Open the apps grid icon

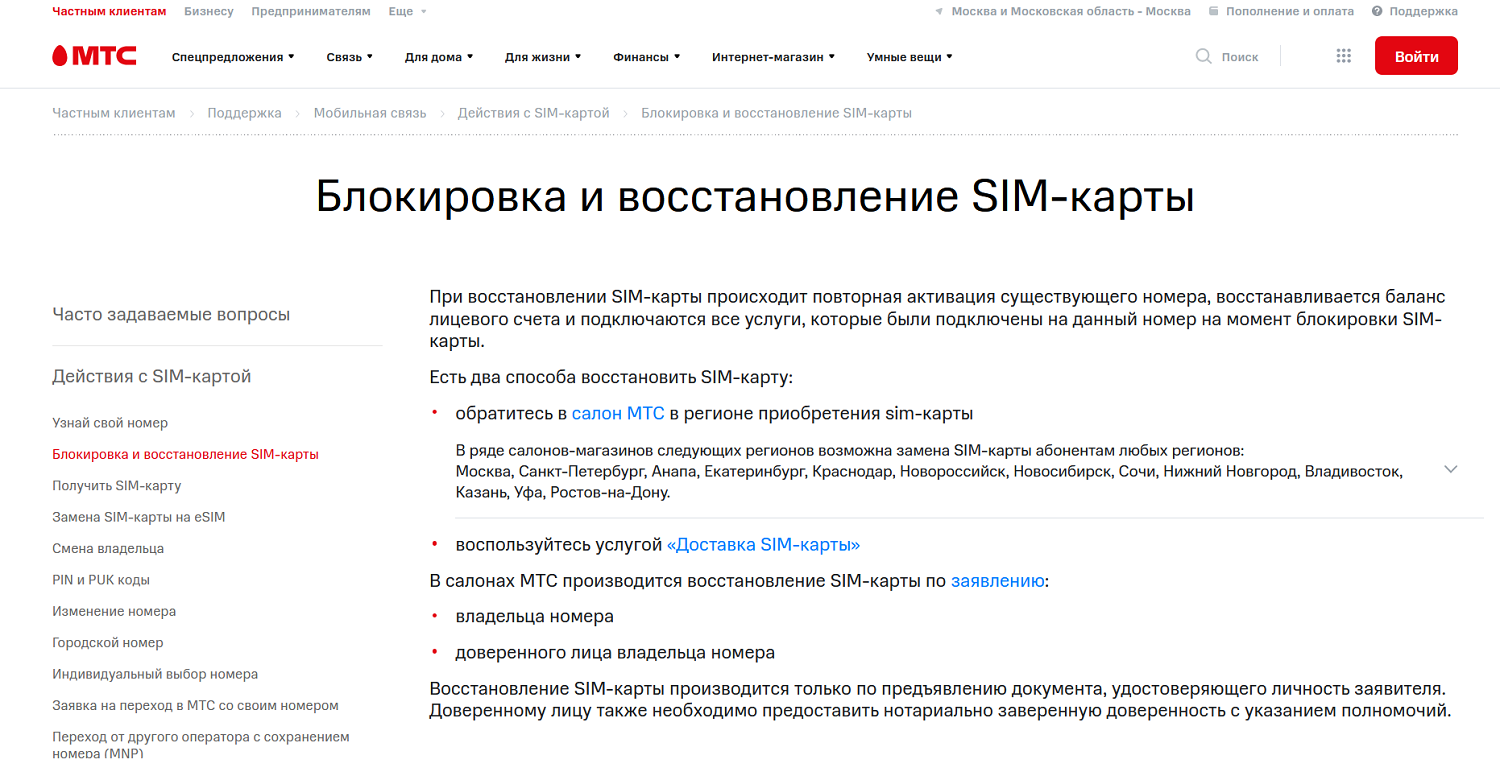coord(1344,56)
